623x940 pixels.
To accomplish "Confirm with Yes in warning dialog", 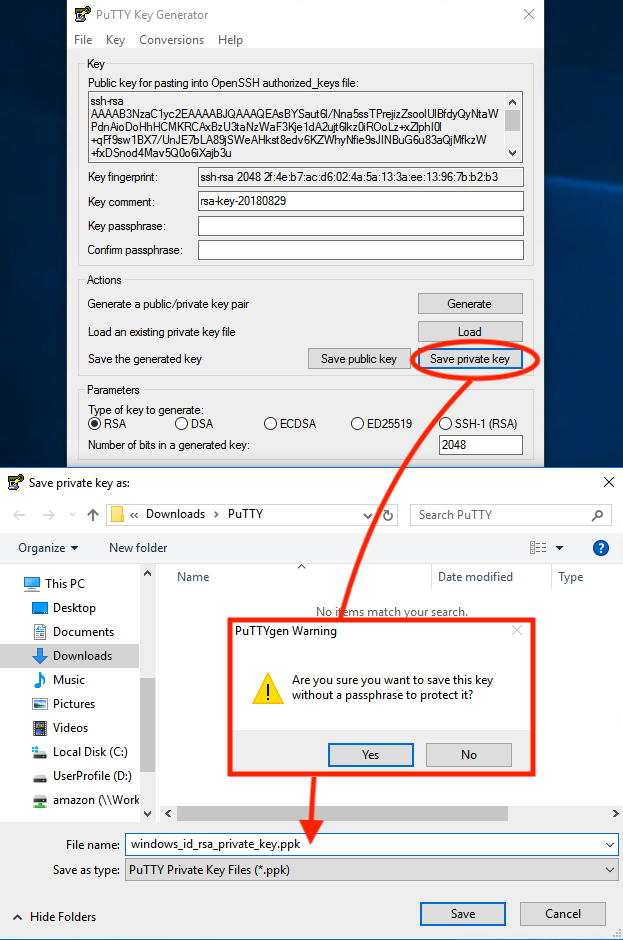I will [x=371, y=754].
